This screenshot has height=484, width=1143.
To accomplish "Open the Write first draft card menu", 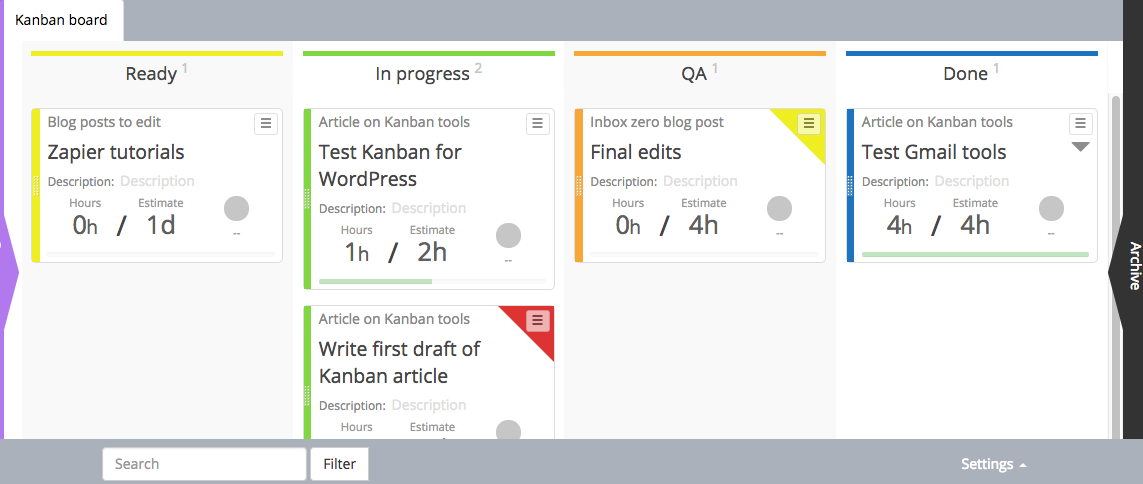I will click(537, 320).
